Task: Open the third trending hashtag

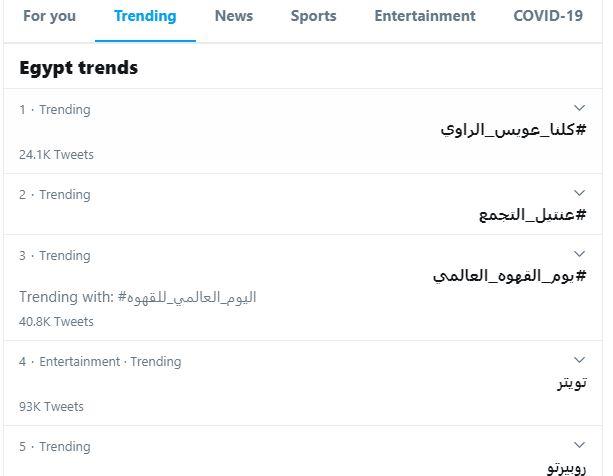Action: [509, 276]
